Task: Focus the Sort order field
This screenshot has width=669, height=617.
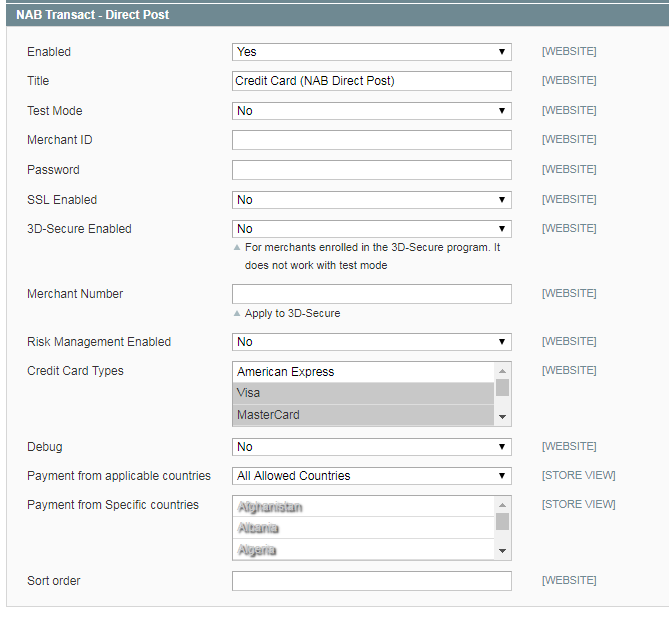Action: (371, 581)
